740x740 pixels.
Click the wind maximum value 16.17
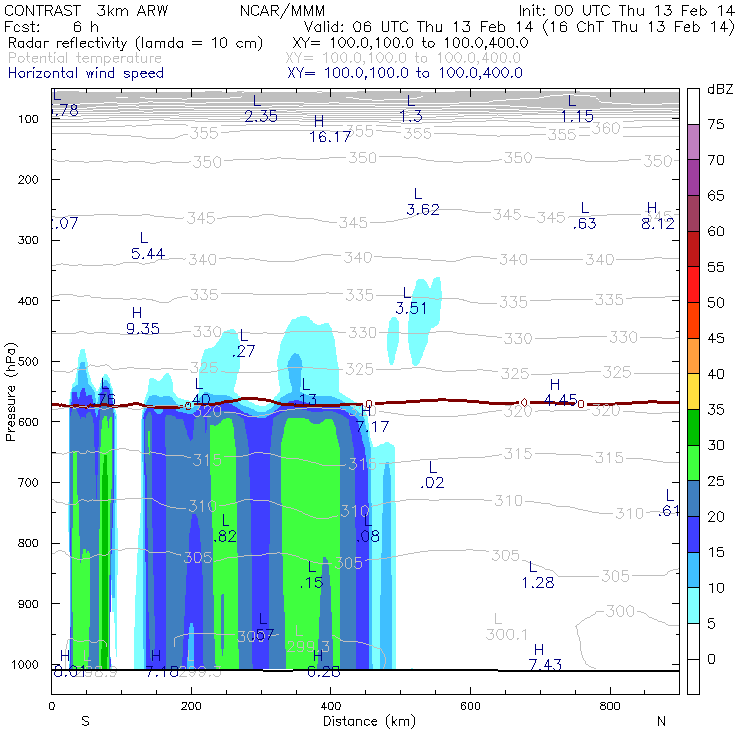tap(330, 137)
